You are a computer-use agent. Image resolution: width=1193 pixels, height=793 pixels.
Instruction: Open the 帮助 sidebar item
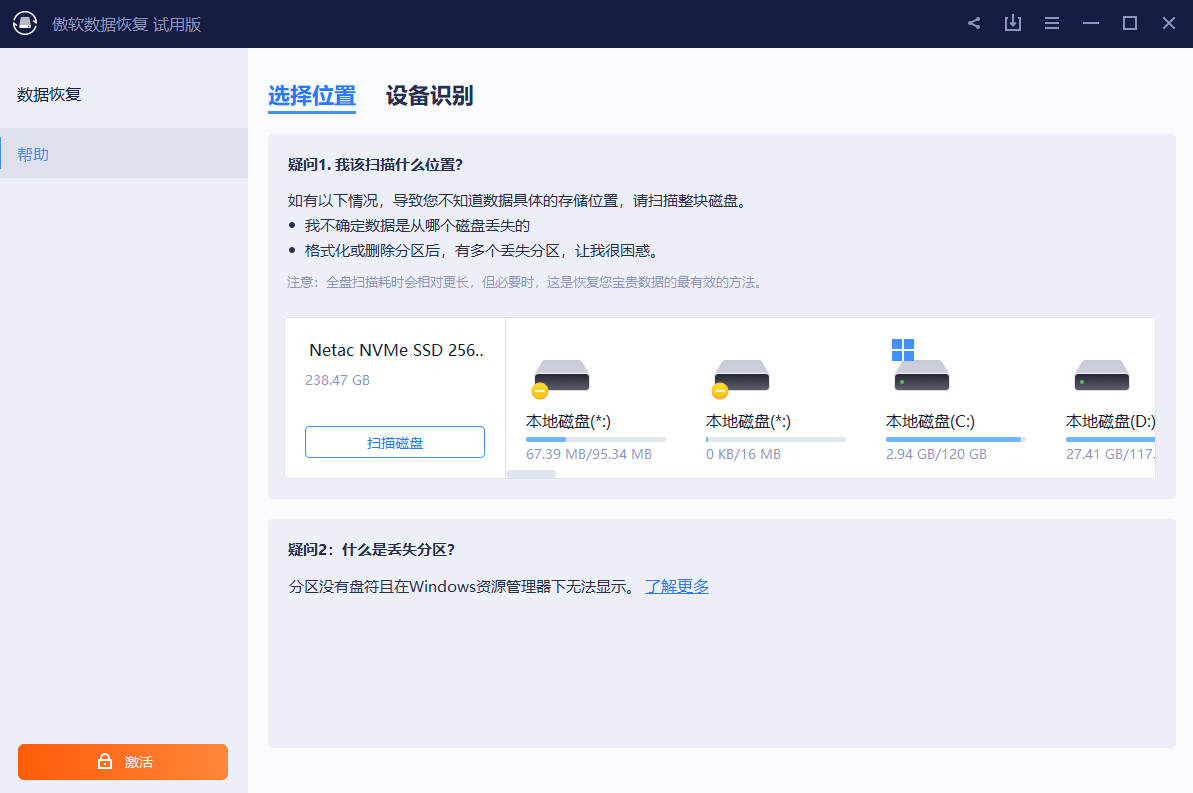tap(124, 154)
